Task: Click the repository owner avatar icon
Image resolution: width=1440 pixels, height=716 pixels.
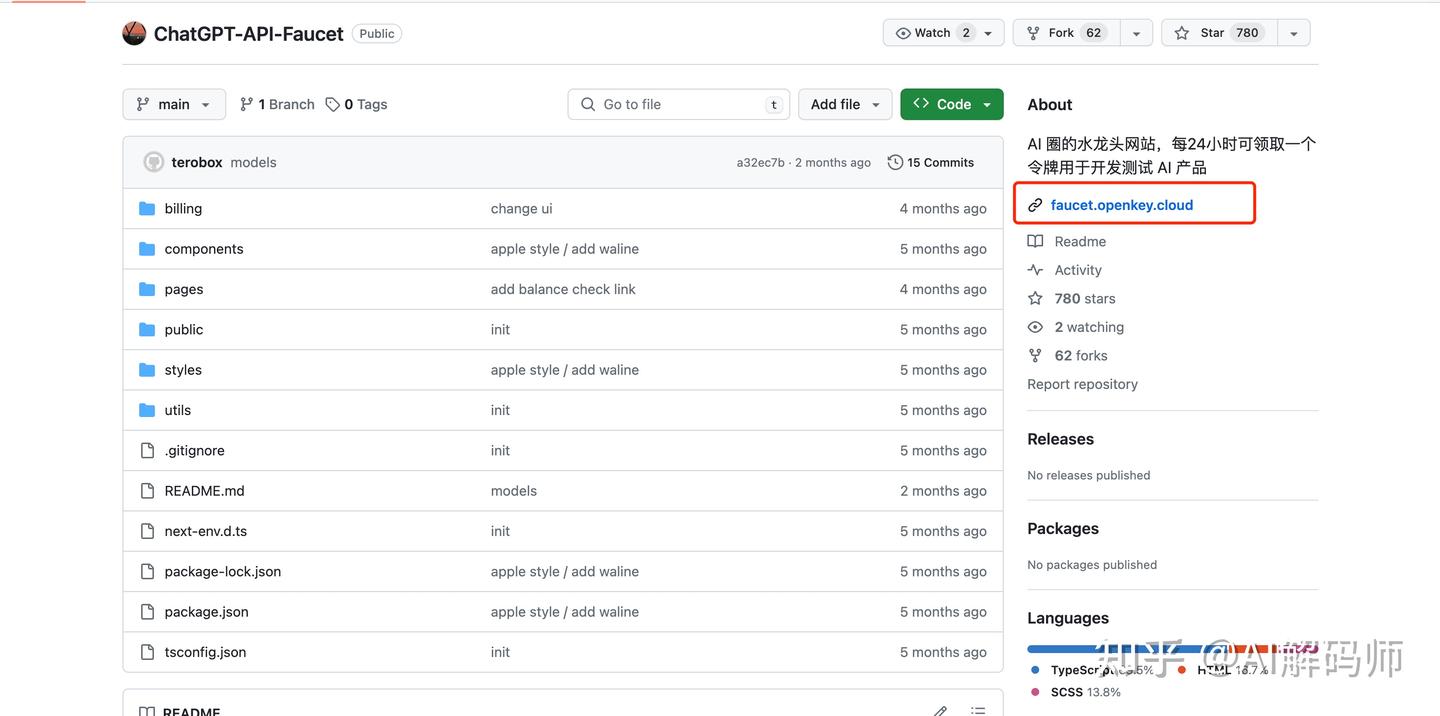Action: (x=134, y=33)
